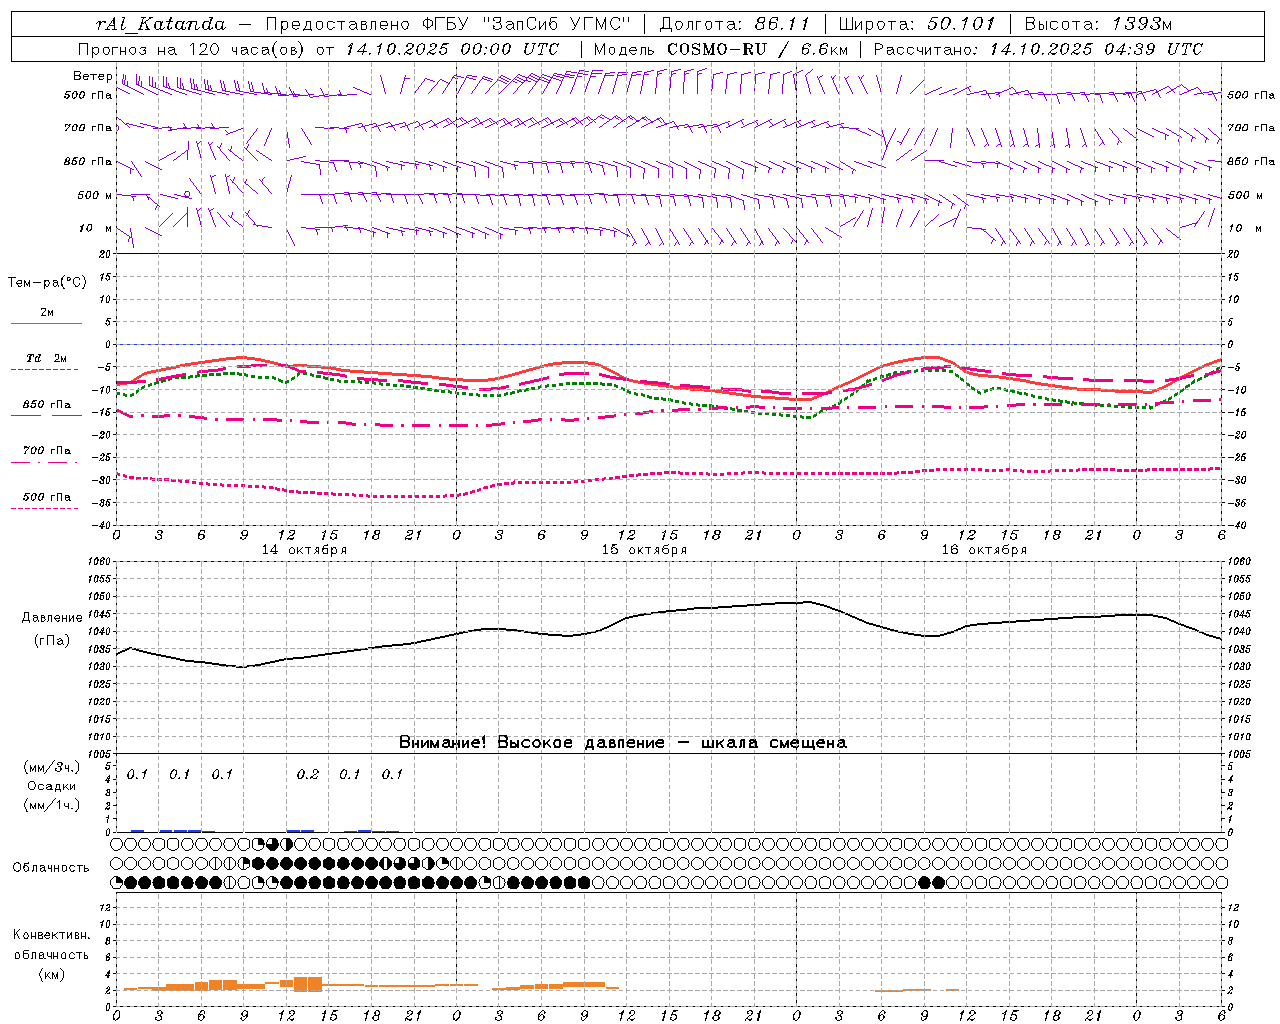This screenshot has height=1024, width=1280.
Task: Click the 'Тем-ра(°C)' temperature panel label
Action: [x=47, y=283]
